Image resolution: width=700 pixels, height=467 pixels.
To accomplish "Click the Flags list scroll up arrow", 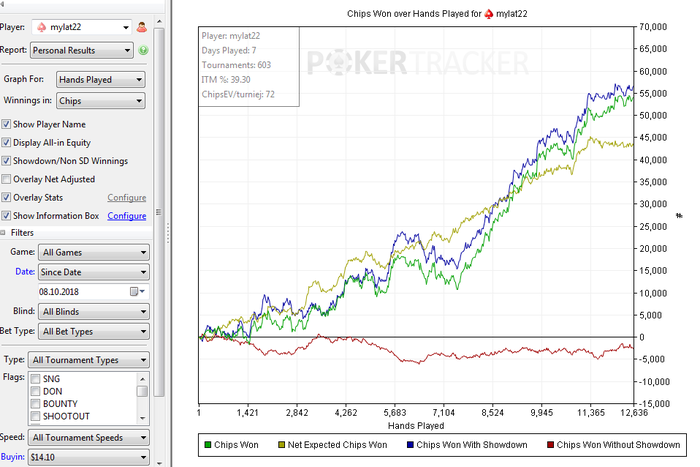I will pyautogui.click(x=142, y=379).
